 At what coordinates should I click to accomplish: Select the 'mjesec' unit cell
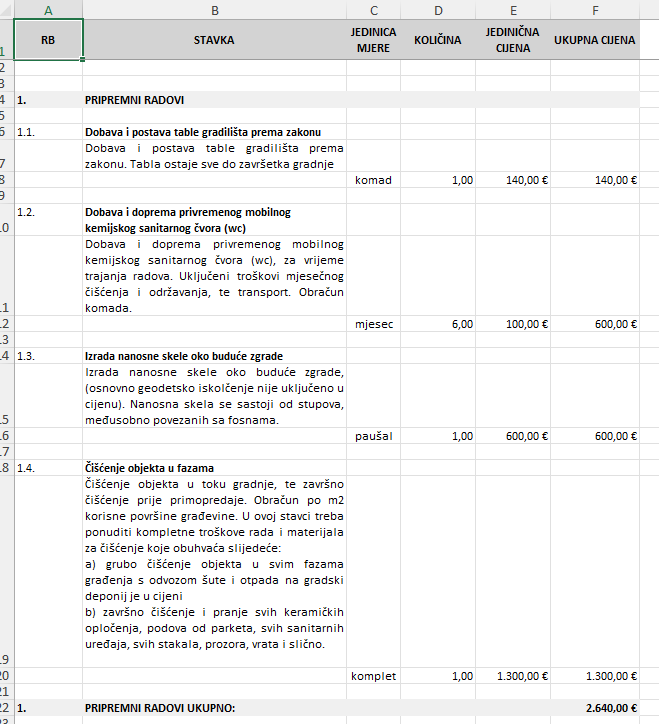tap(373, 324)
